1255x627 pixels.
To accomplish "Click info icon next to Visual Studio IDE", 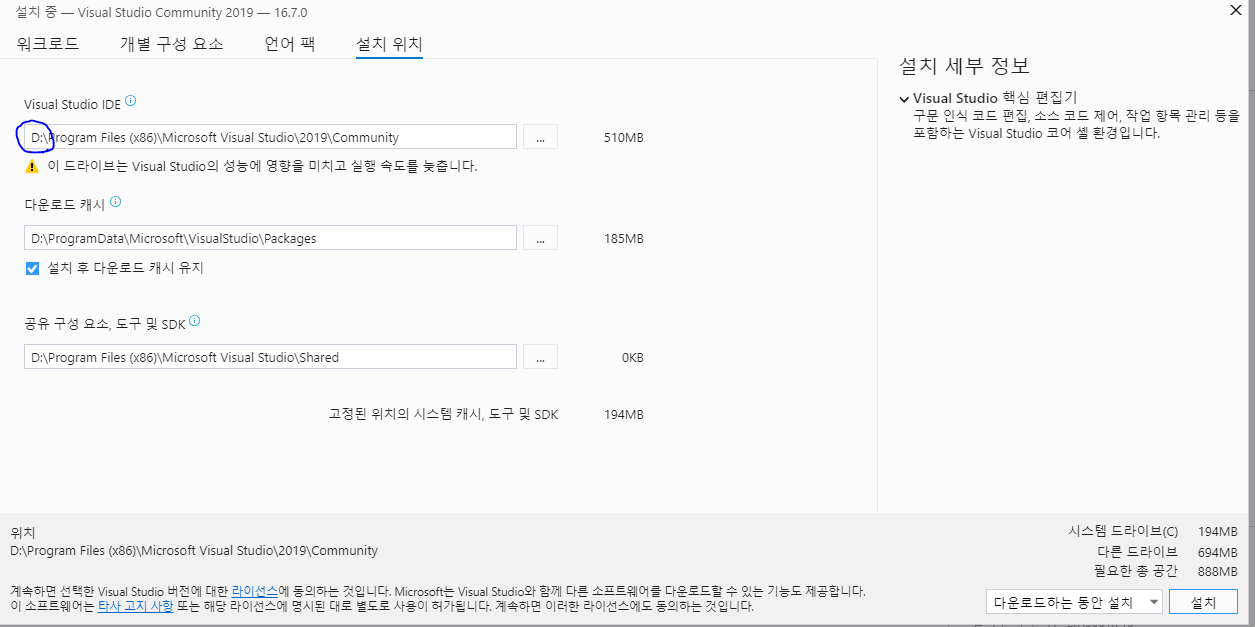I will point(131,101).
